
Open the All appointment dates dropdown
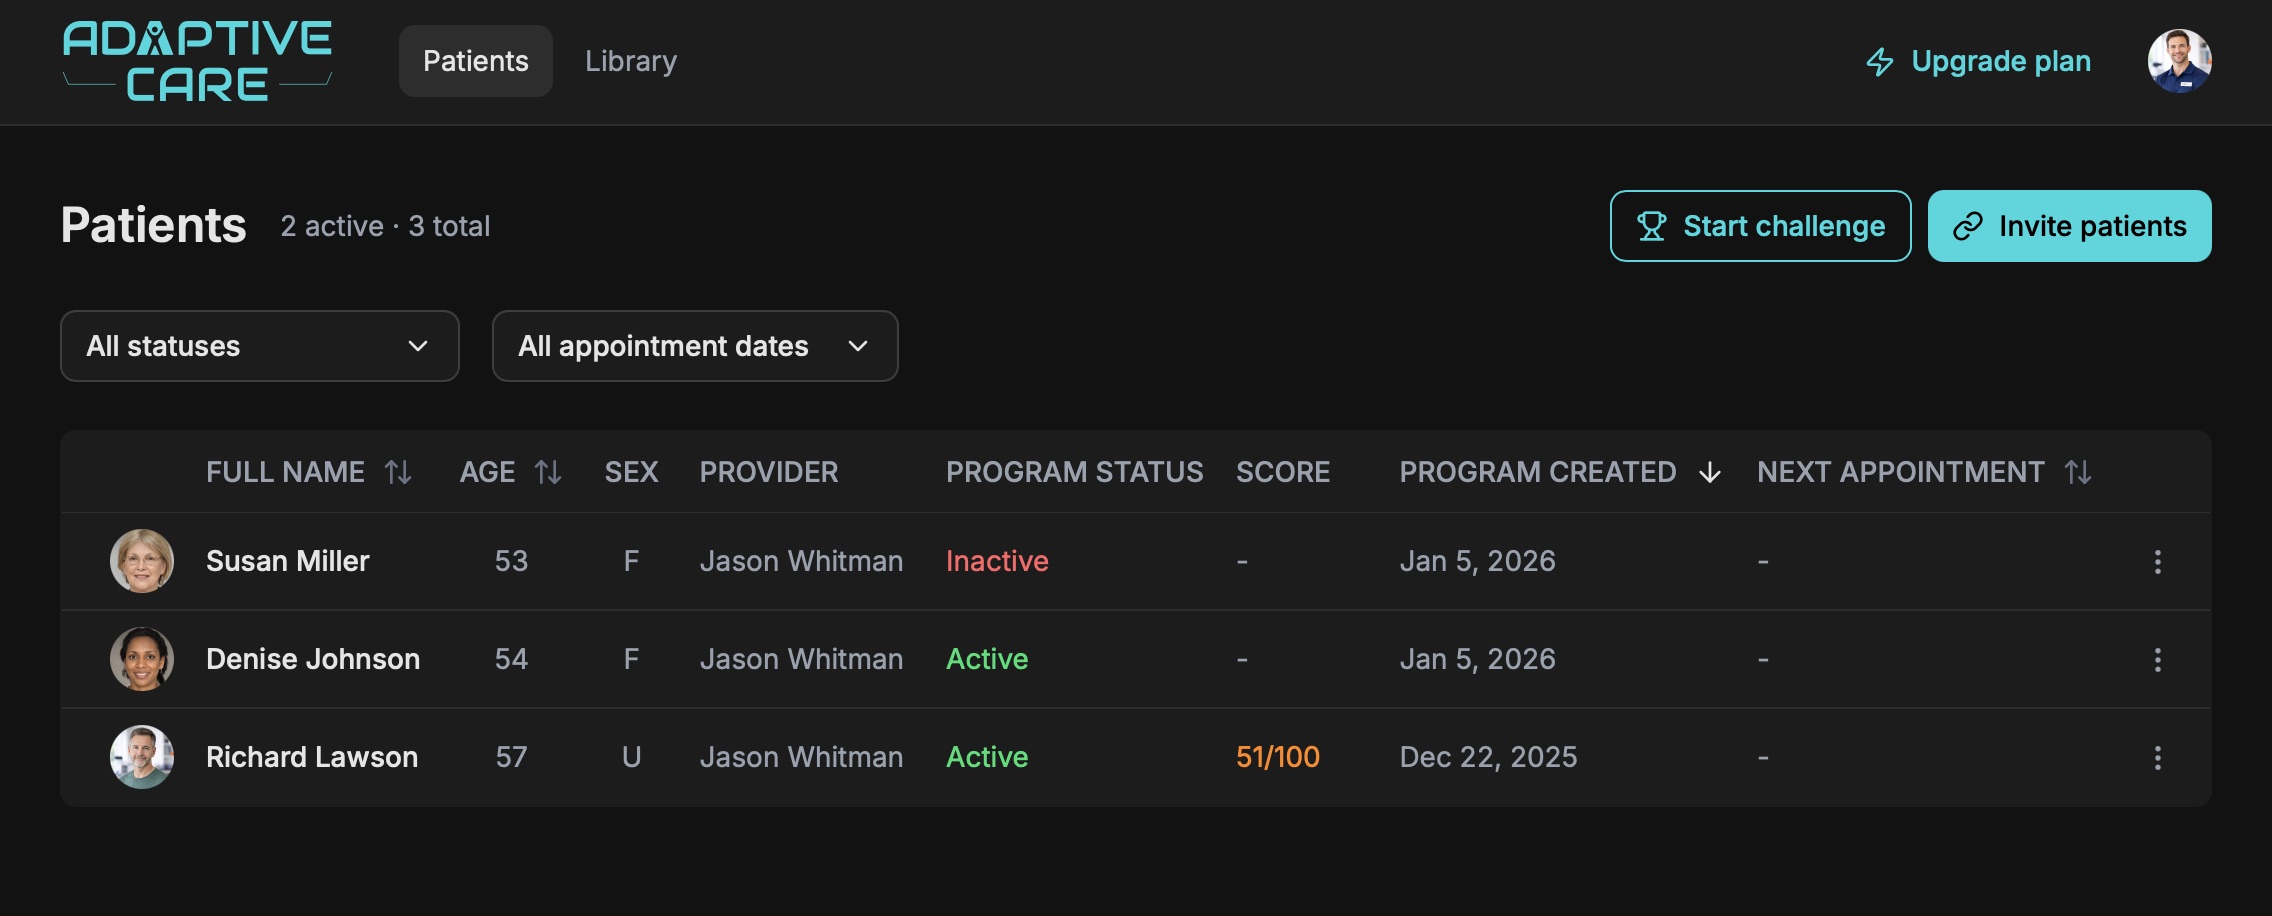coord(694,346)
